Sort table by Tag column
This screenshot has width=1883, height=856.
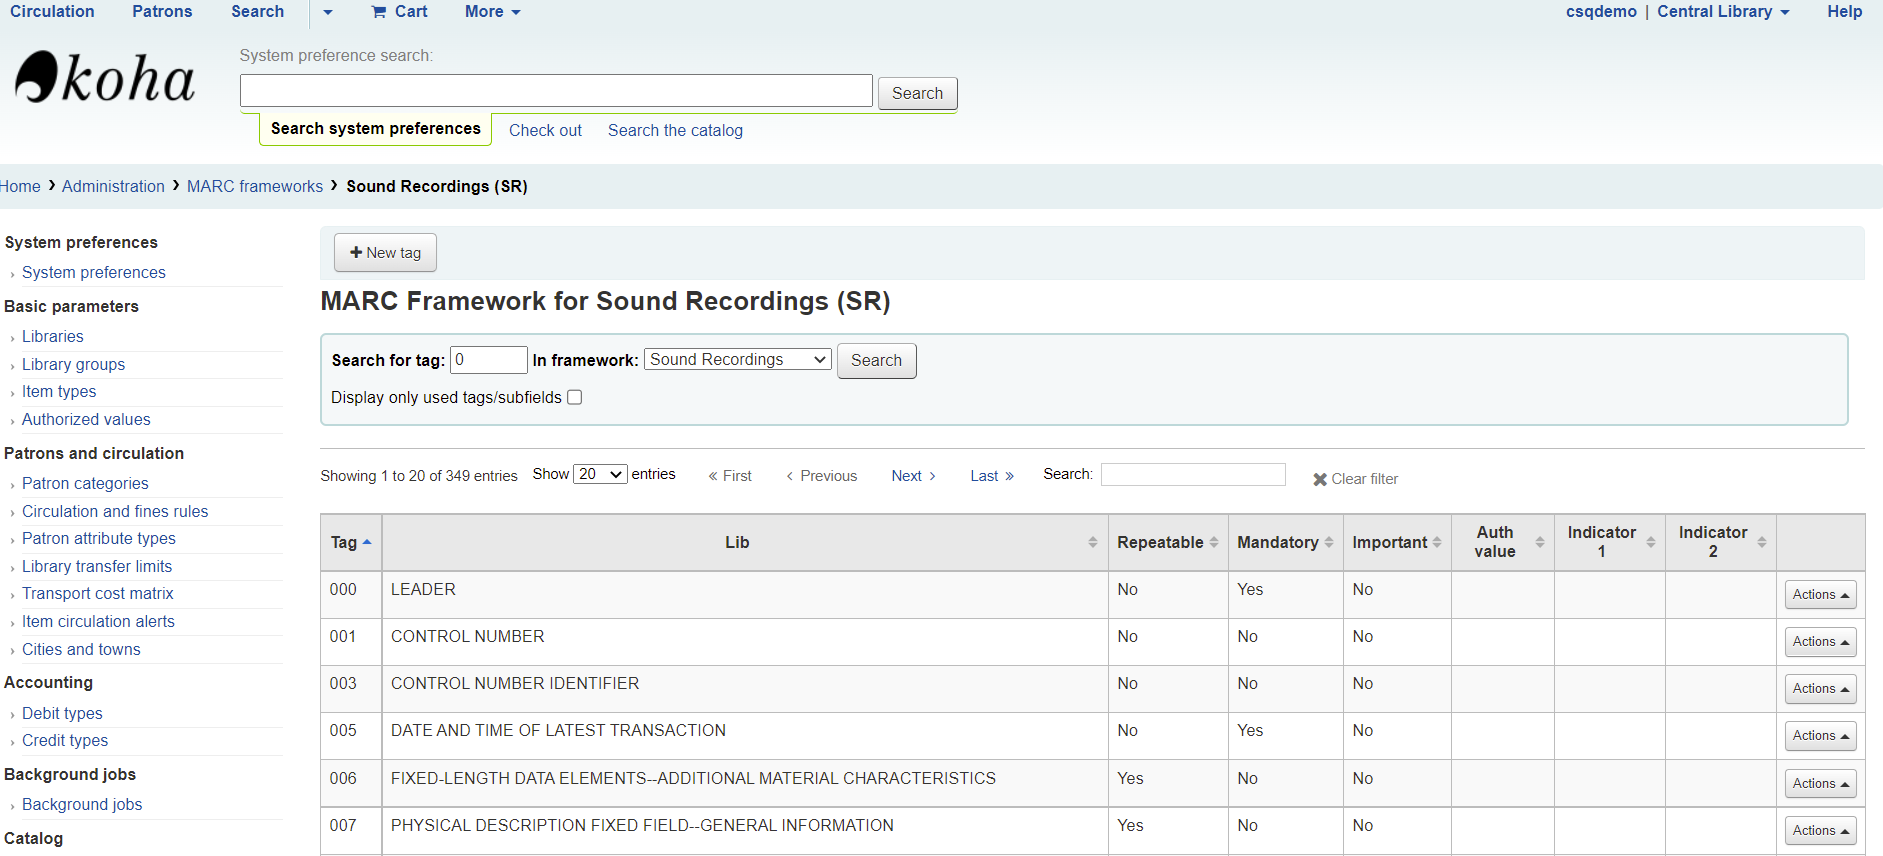(x=351, y=542)
